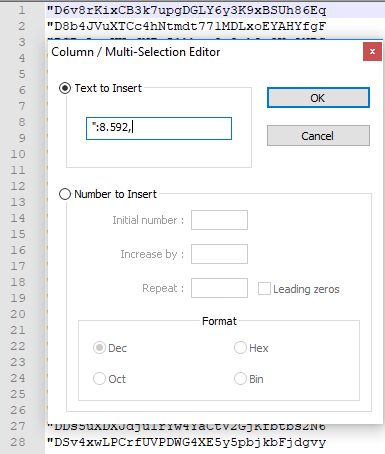Image resolution: width=385 pixels, height=454 pixels.
Task: Close the Column / Multi-Selection Editor dialog
Action: (372, 52)
